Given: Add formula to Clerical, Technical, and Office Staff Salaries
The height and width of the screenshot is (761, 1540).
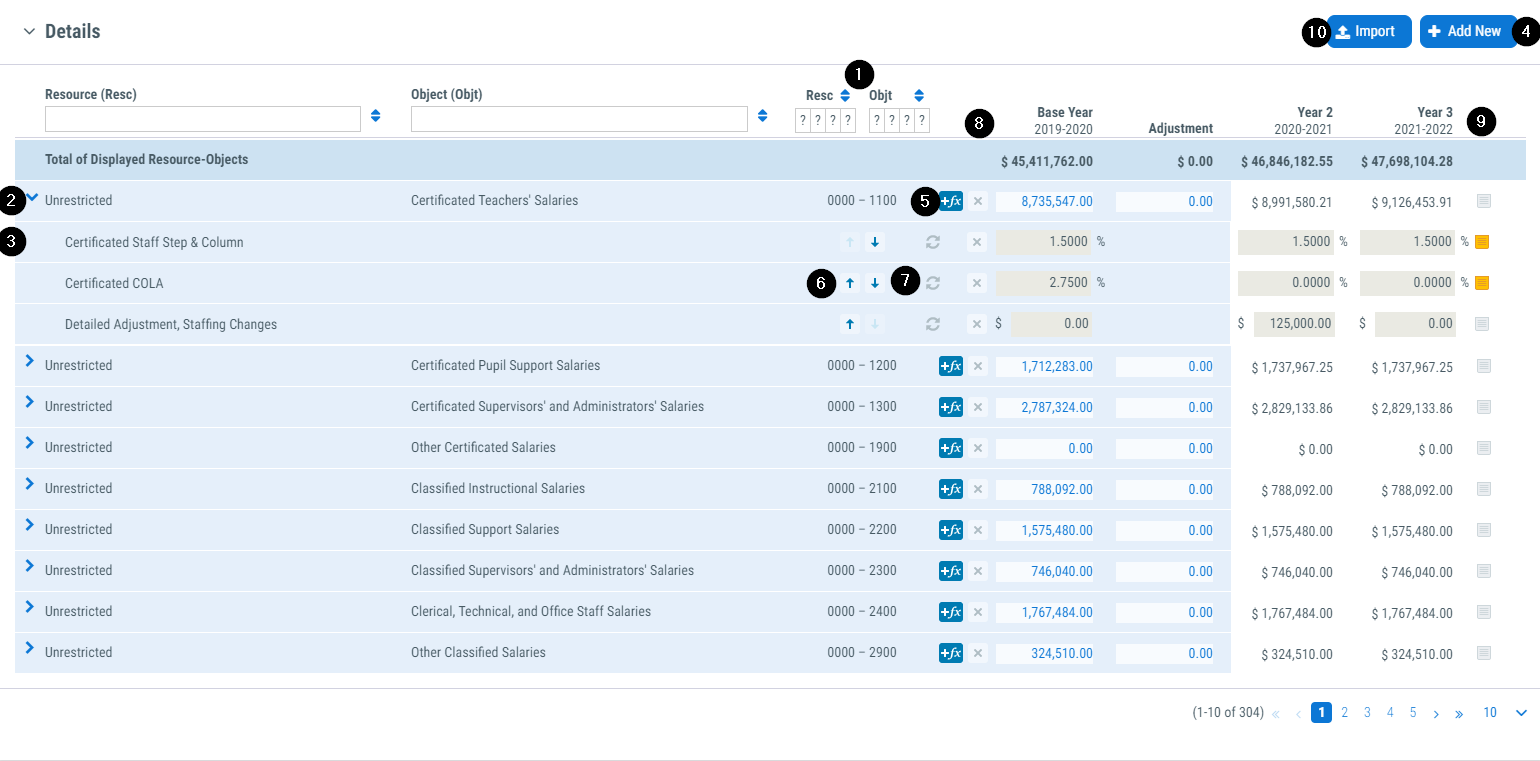Looking at the screenshot, I should [951, 612].
